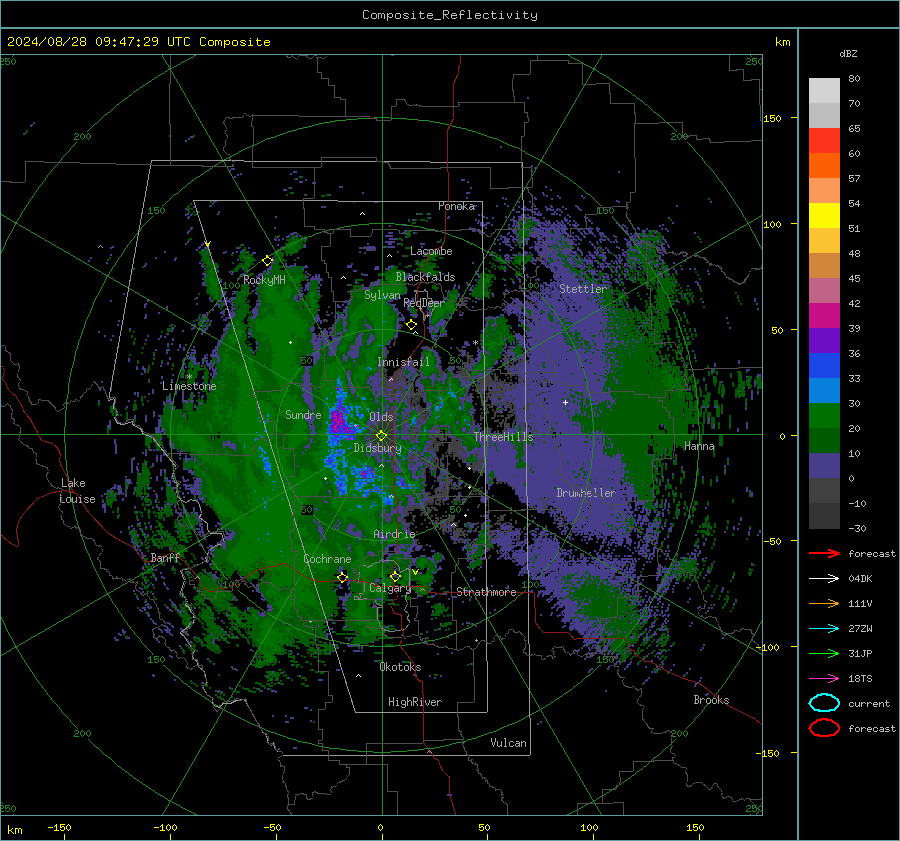The height and width of the screenshot is (841, 900).
Task: Click the Brooks town label
Action: pos(711,700)
